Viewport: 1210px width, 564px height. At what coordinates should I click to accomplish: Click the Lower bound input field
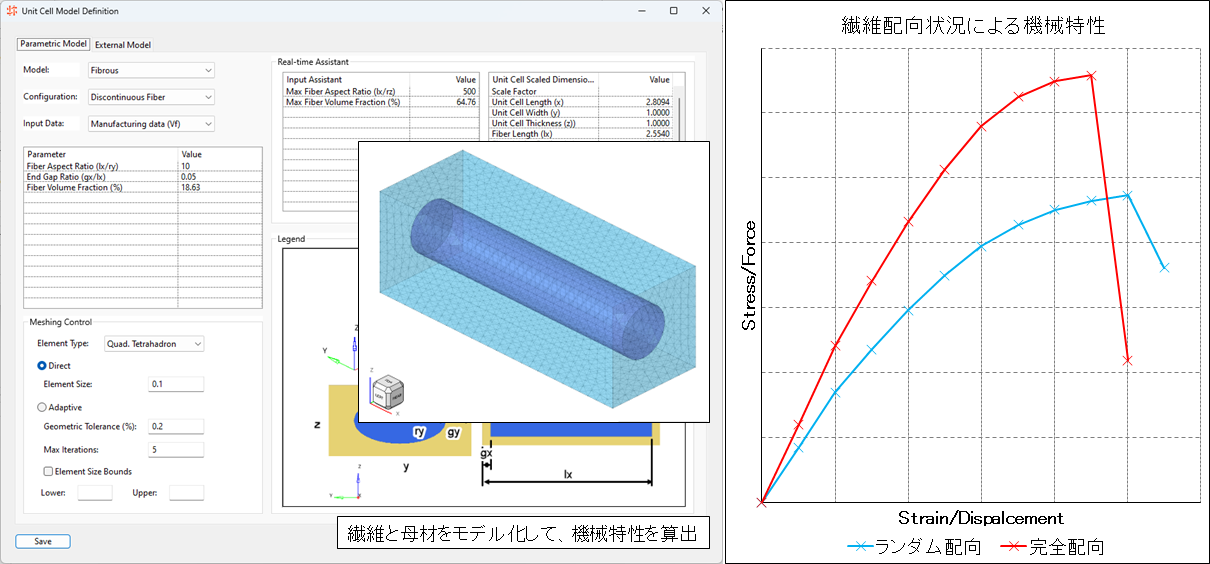click(95, 492)
